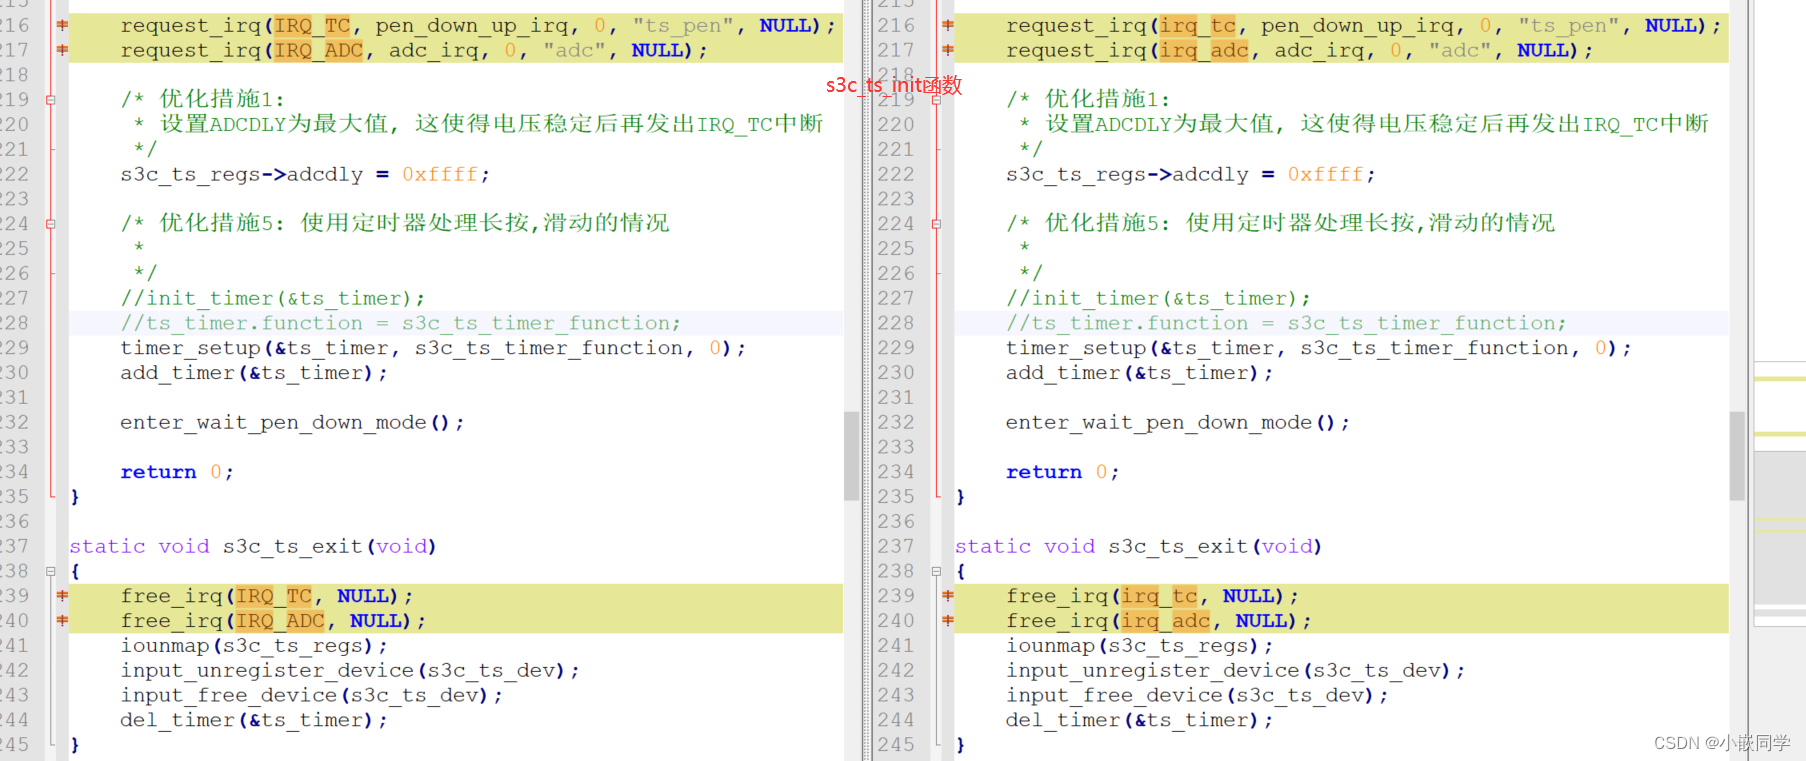Click 'add_timer(&ts_timer);' in left pane
Viewport: 1806px width, 761px height.
(x=254, y=373)
